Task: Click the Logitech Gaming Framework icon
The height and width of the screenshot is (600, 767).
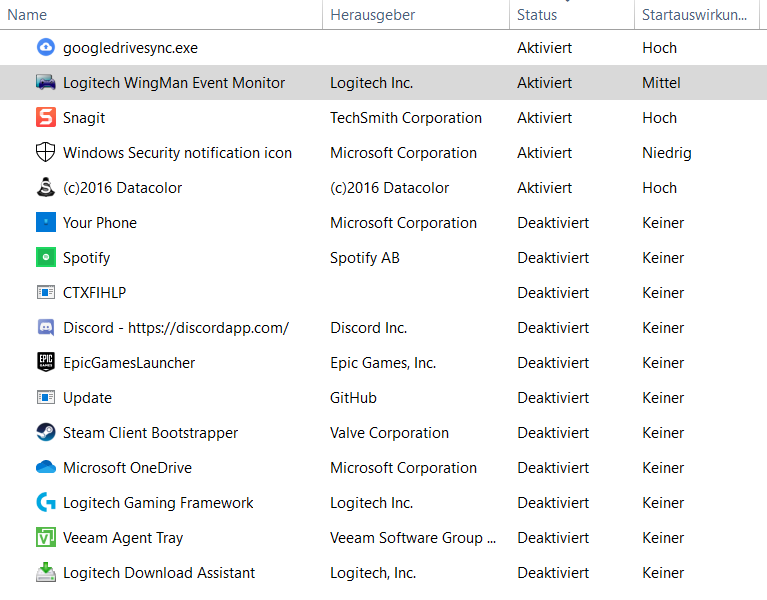Action: click(x=45, y=502)
